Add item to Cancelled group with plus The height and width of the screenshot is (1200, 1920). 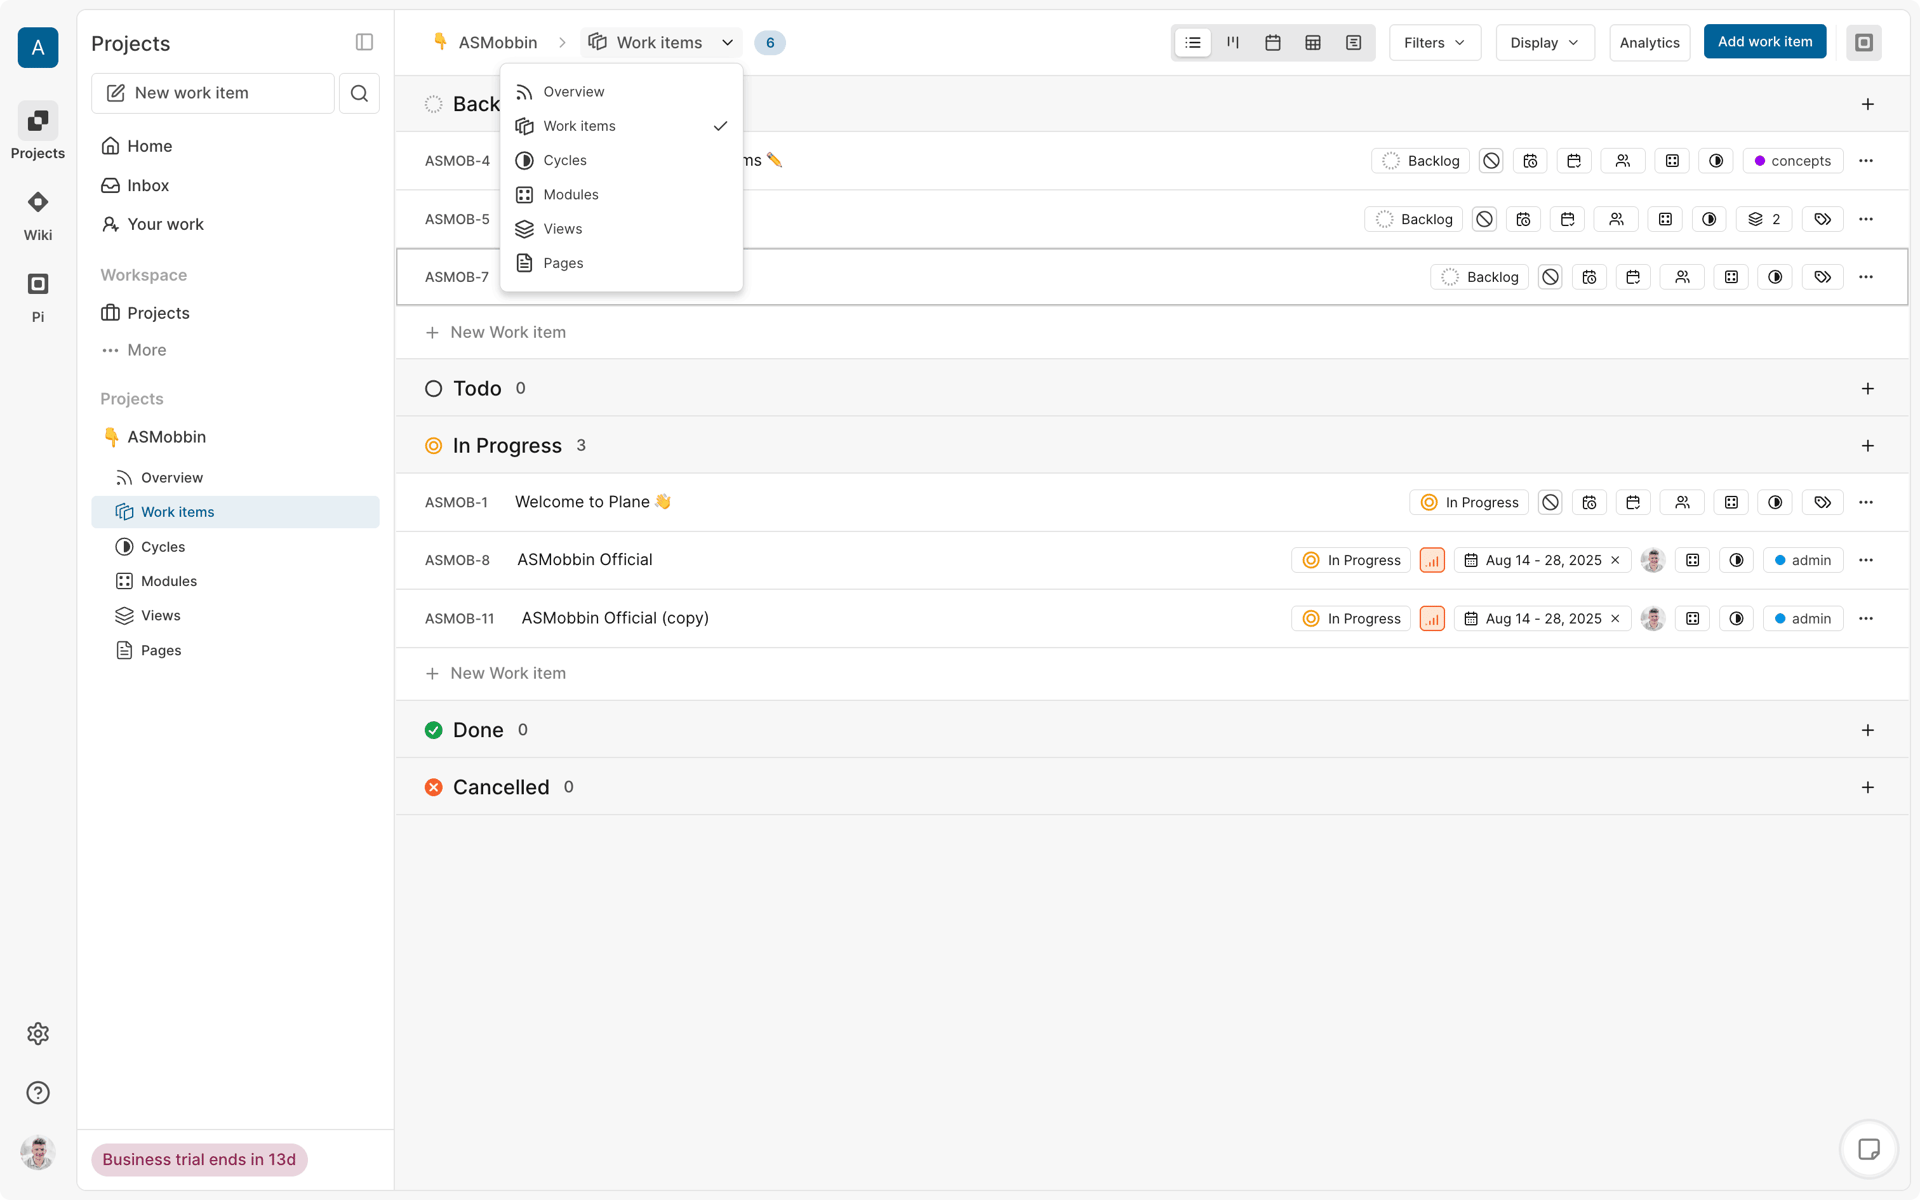1867,788
